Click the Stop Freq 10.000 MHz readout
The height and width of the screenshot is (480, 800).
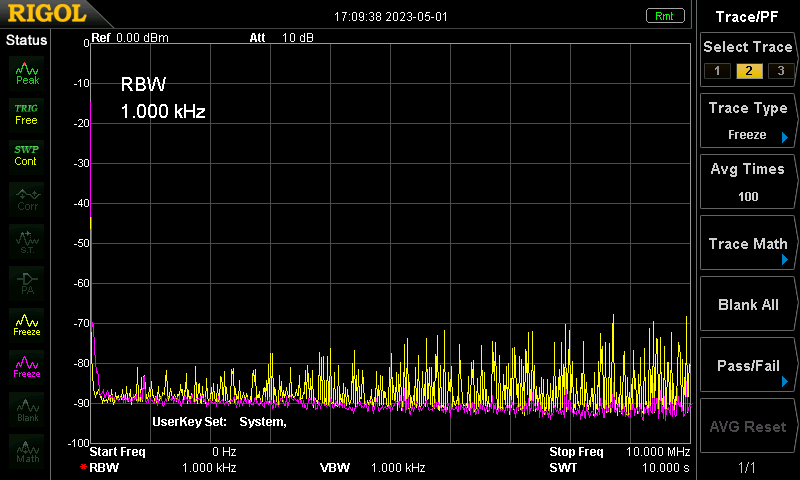tap(619, 452)
